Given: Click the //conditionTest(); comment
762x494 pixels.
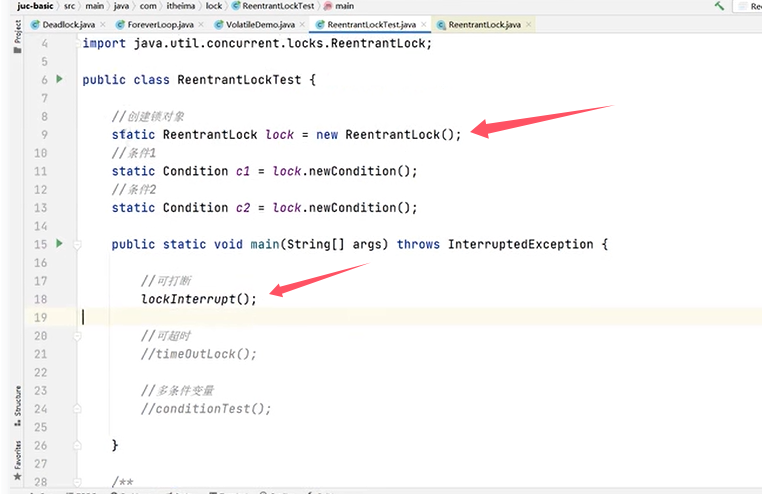Looking at the screenshot, I should [x=206, y=409].
